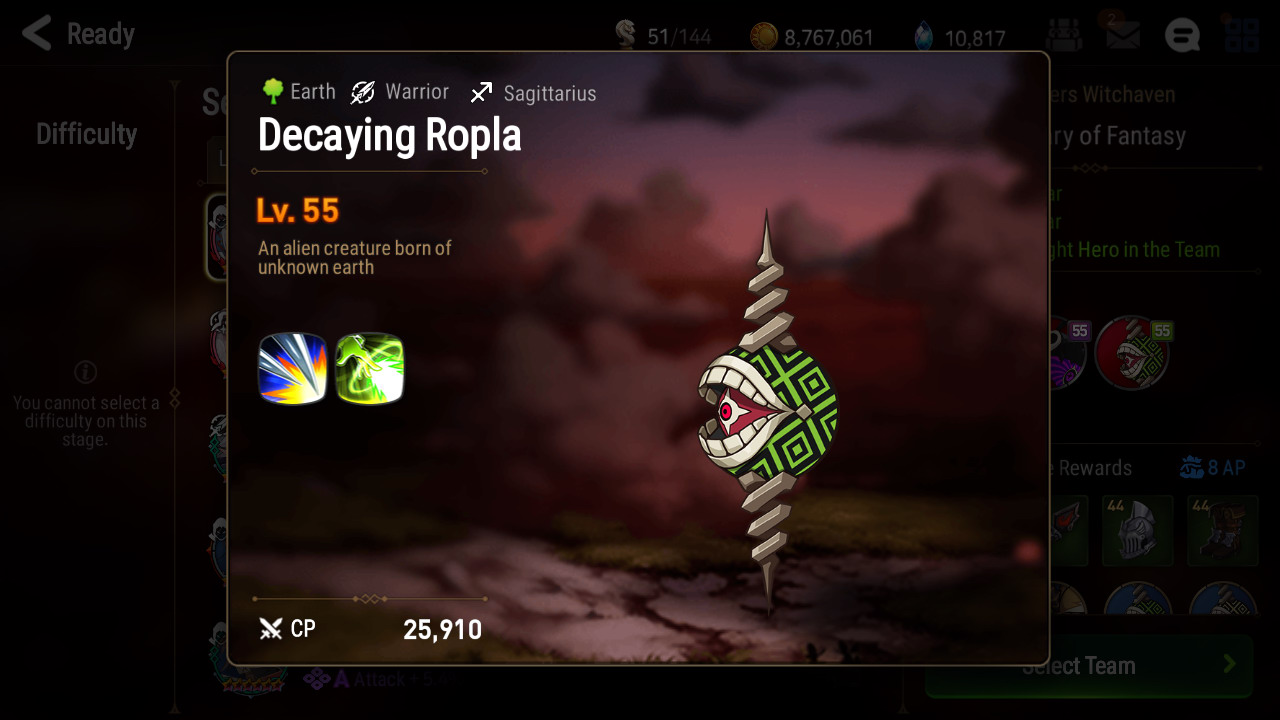Select the Decaying Ropla enemy portrait

pos(1133,352)
